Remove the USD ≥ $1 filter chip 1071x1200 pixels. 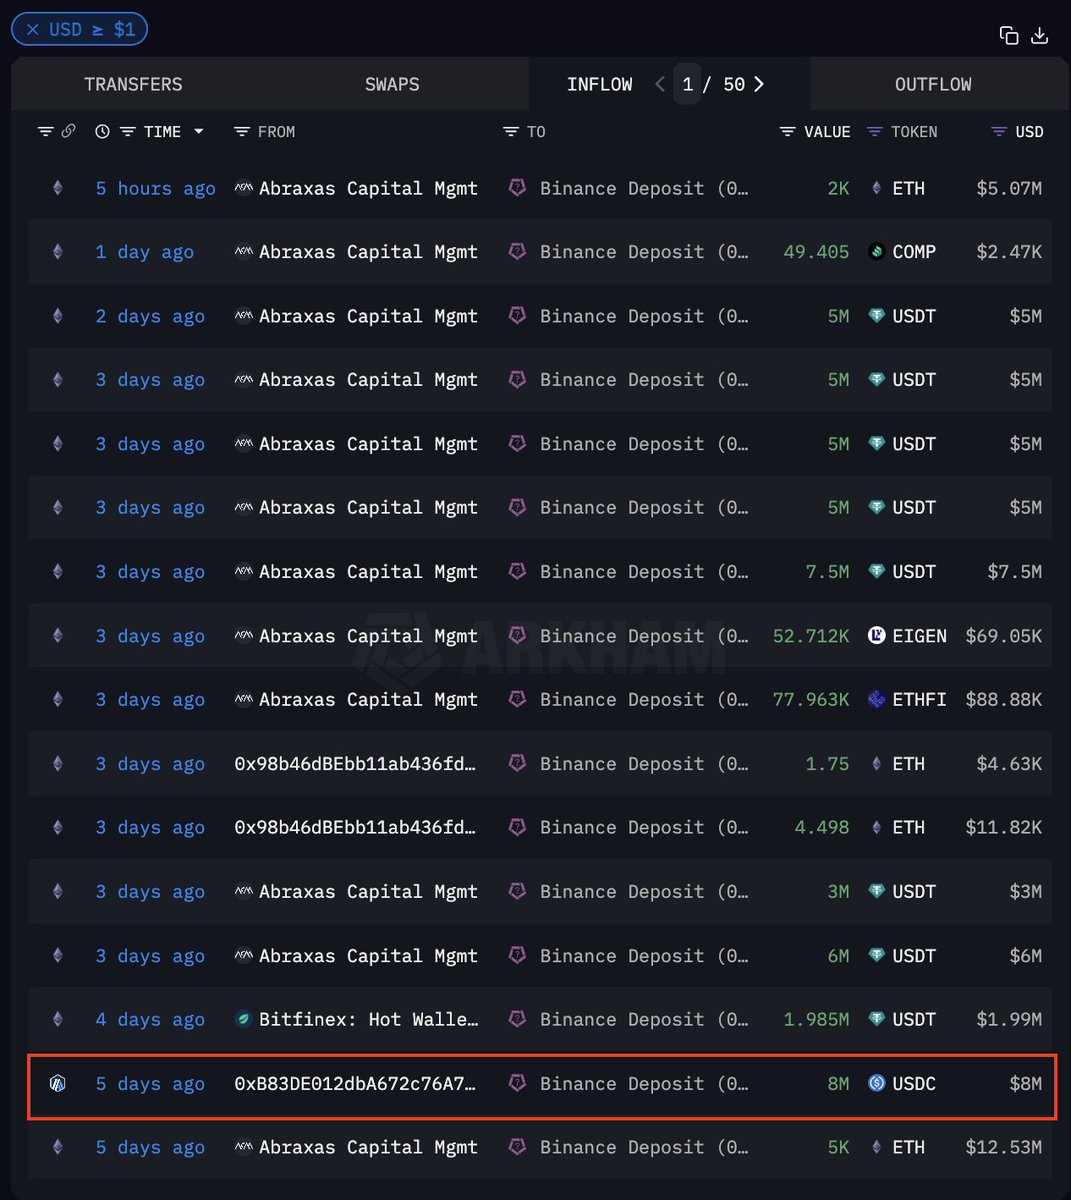33,29
